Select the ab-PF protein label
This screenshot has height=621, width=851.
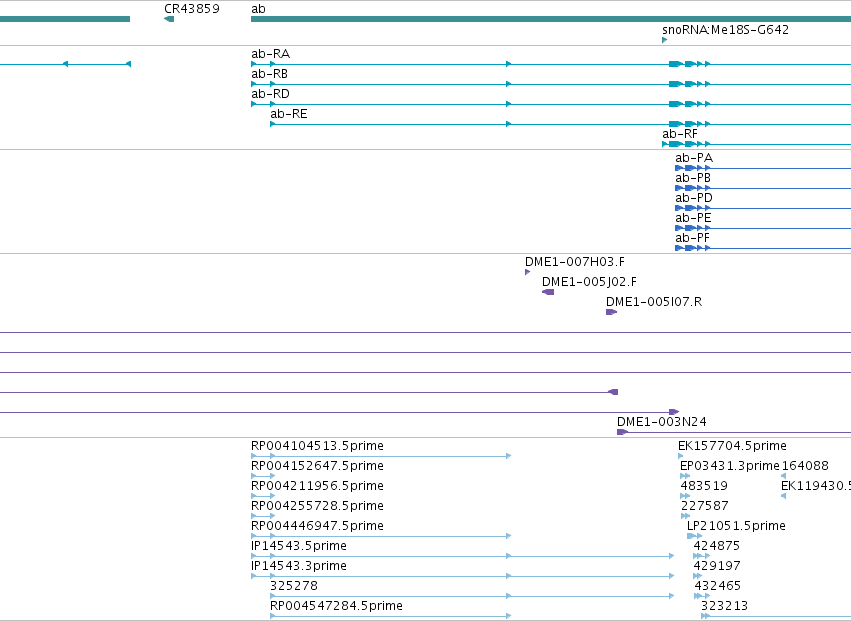693,238
